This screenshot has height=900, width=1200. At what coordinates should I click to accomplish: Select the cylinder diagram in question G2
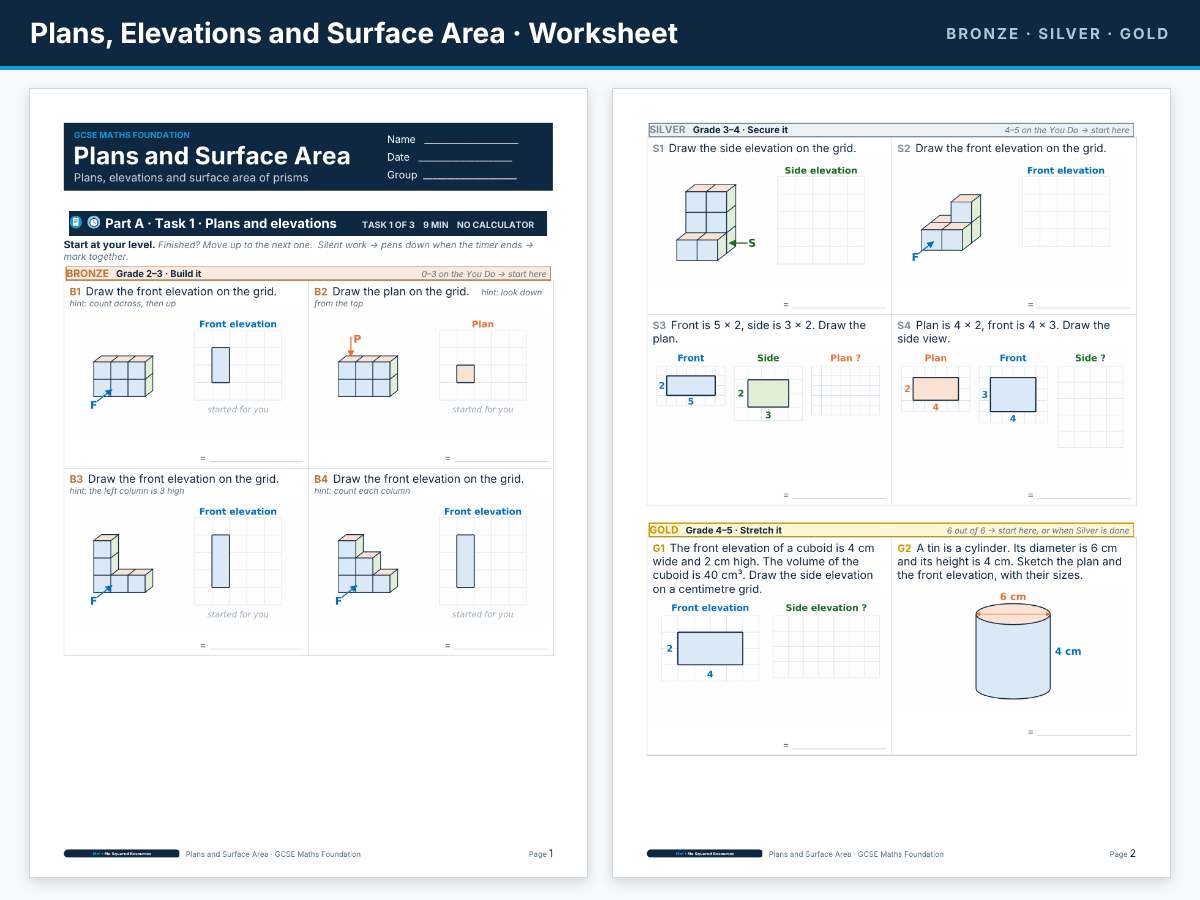(1013, 651)
